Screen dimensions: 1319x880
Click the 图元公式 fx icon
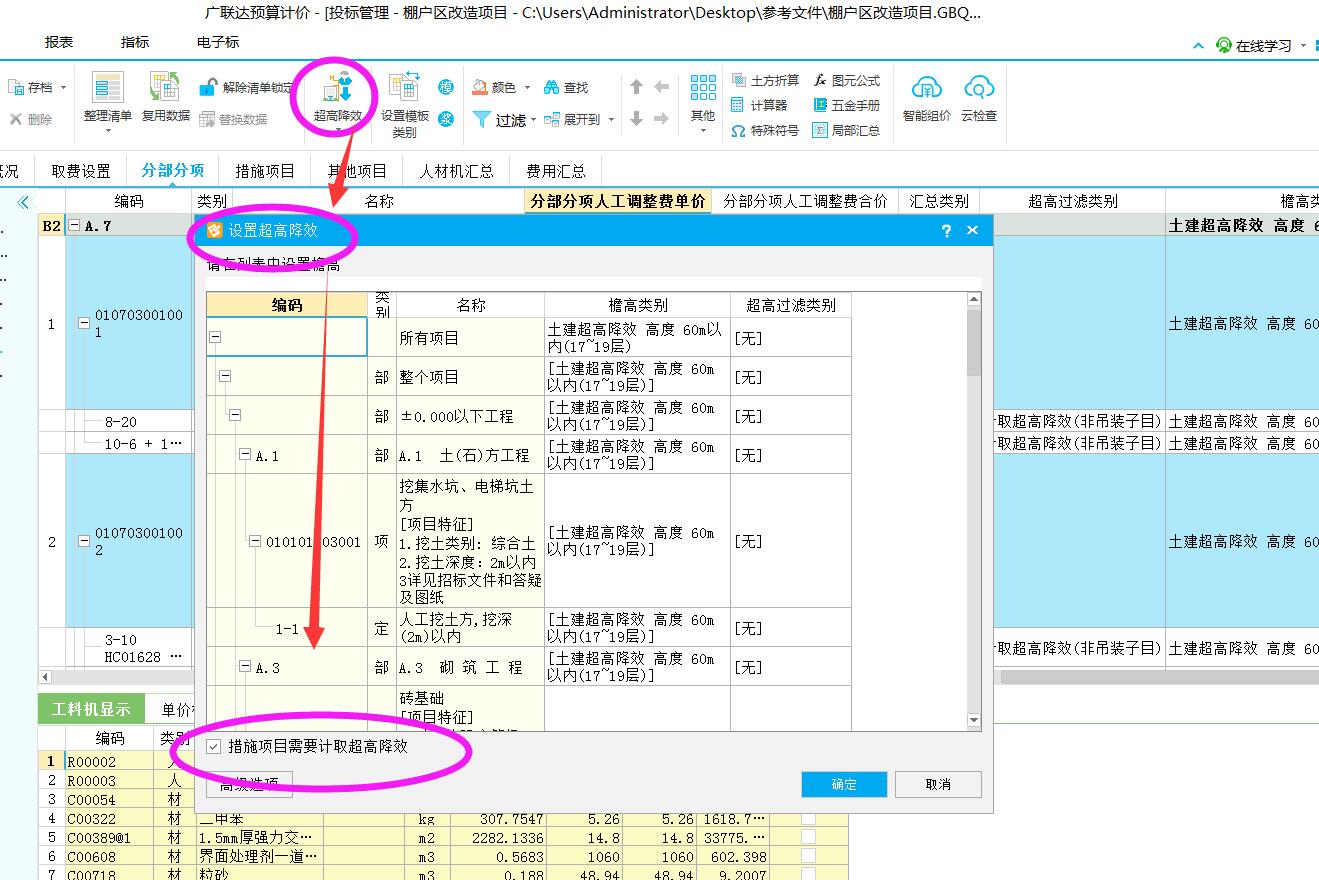820,80
